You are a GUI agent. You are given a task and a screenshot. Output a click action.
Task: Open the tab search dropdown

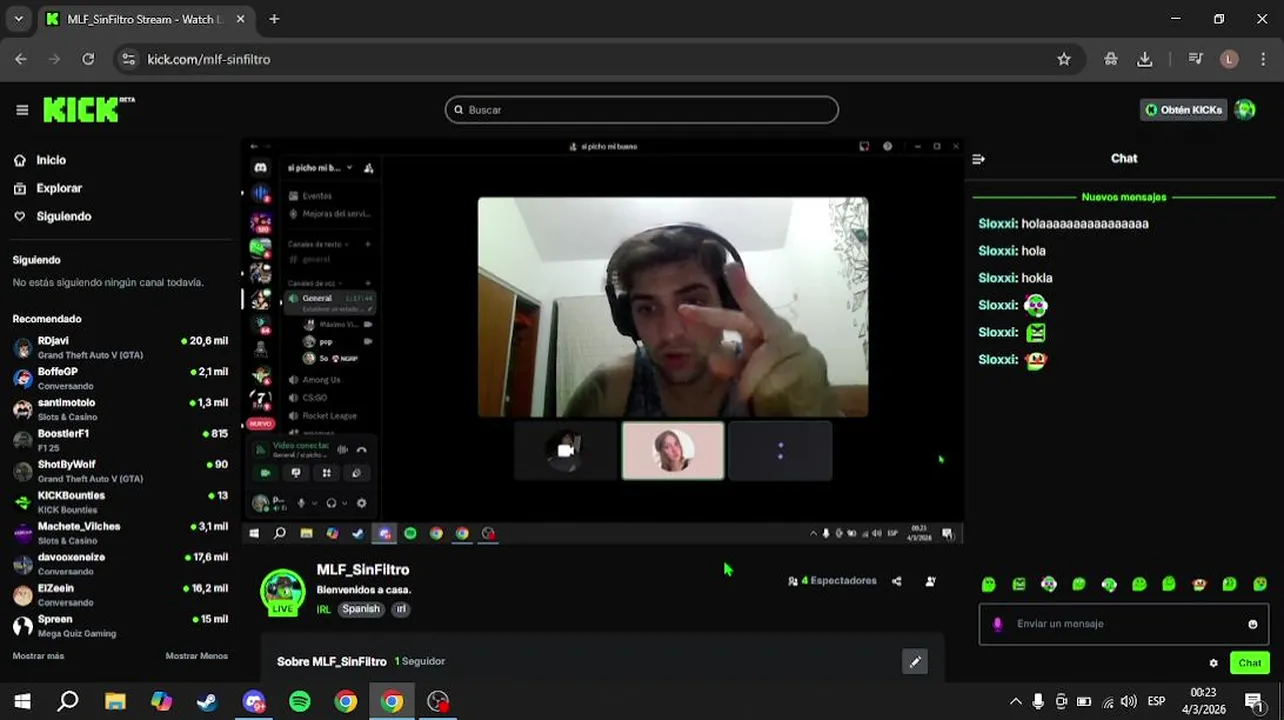click(x=18, y=19)
